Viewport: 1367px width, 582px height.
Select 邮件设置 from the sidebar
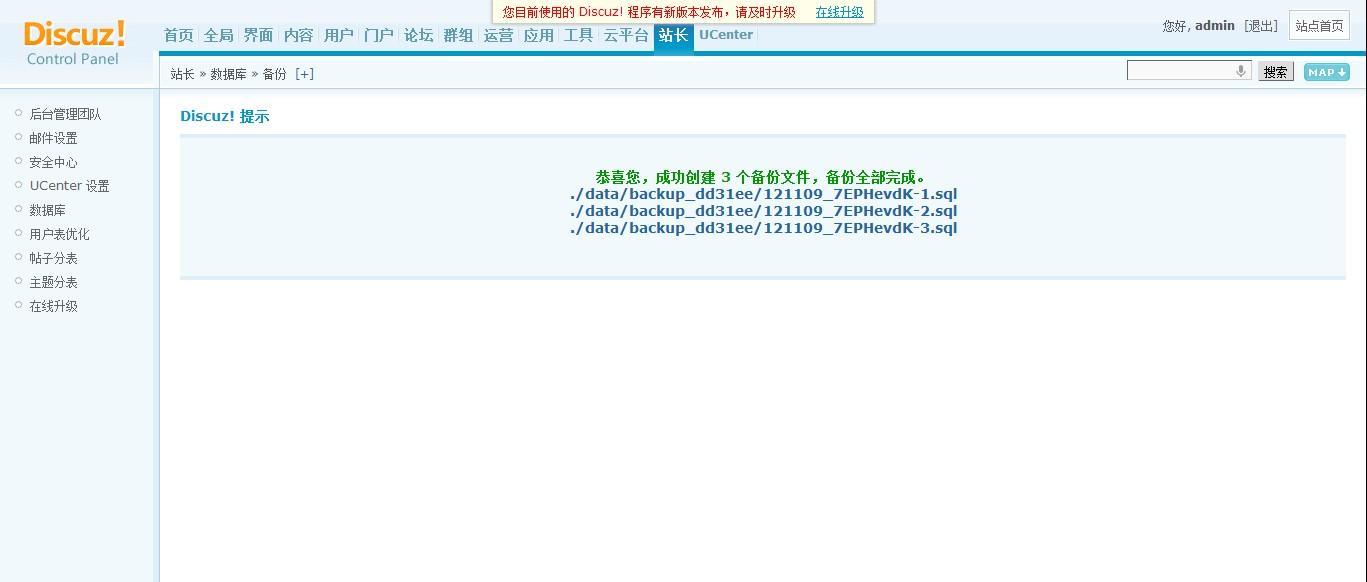point(52,137)
